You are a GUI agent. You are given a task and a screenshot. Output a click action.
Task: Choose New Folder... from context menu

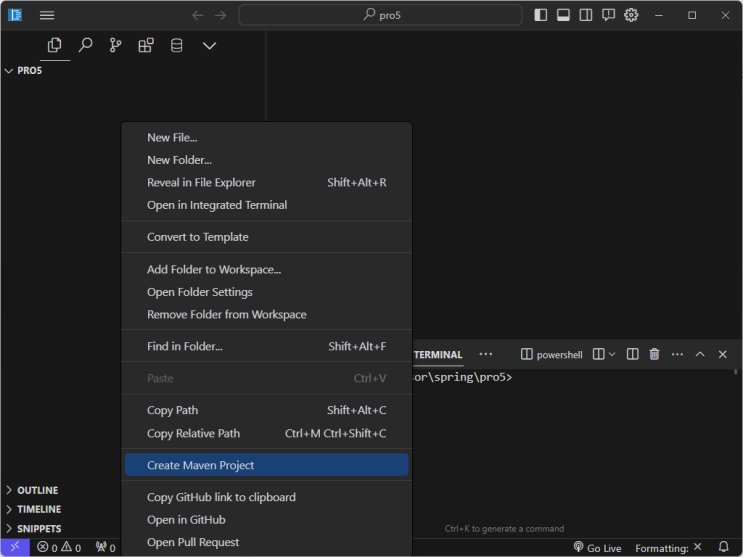[267, 160]
